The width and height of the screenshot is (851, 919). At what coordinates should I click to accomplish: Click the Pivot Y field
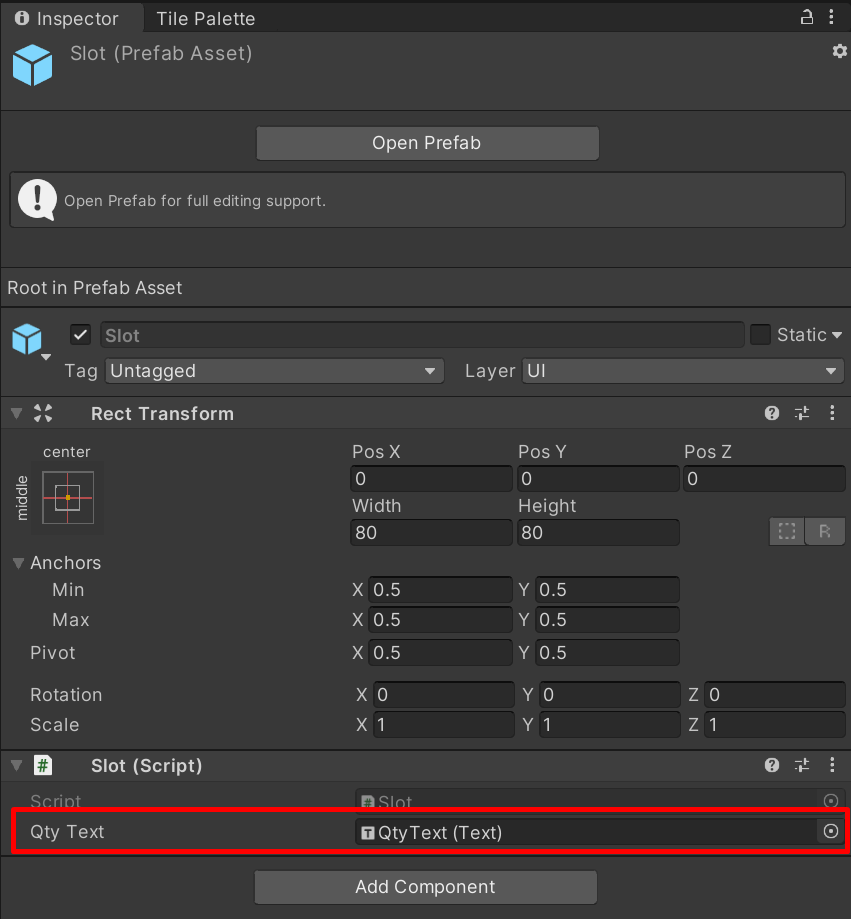607,653
